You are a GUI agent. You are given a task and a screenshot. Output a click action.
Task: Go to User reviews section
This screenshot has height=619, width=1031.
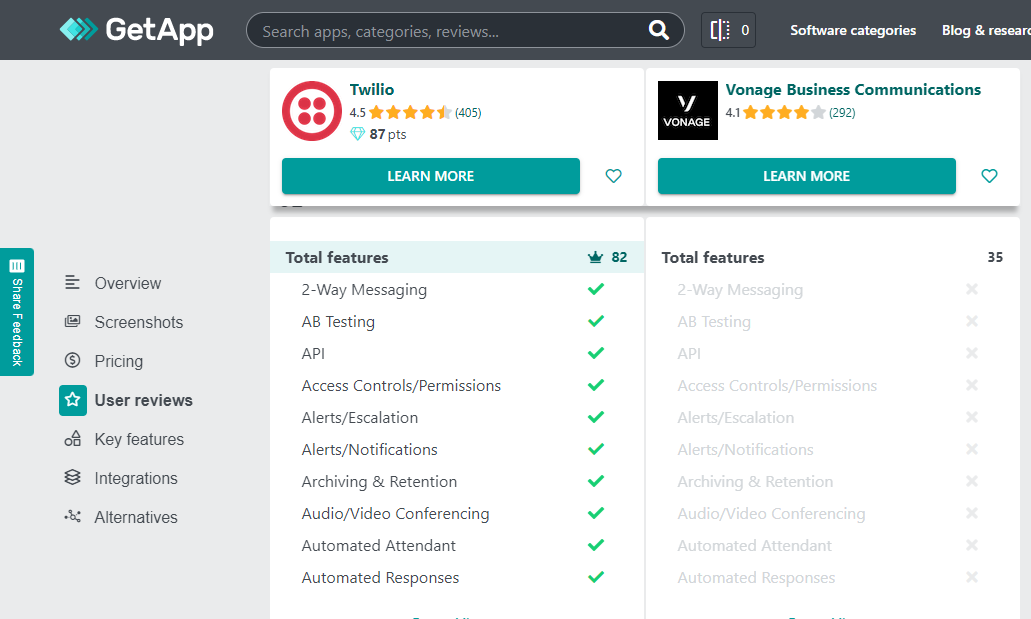coord(143,400)
